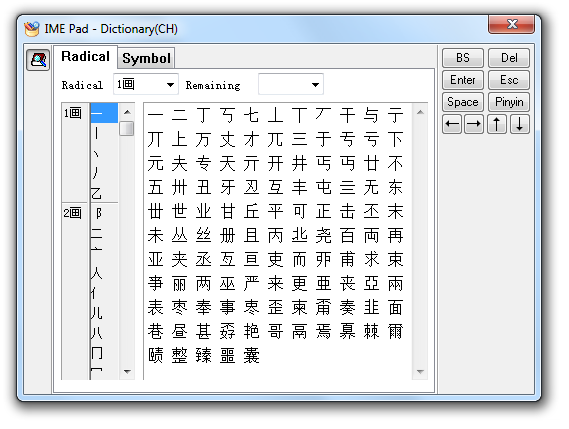The image size is (569, 429).
Task: Pick the character 求 in the grid
Action: coord(371,260)
